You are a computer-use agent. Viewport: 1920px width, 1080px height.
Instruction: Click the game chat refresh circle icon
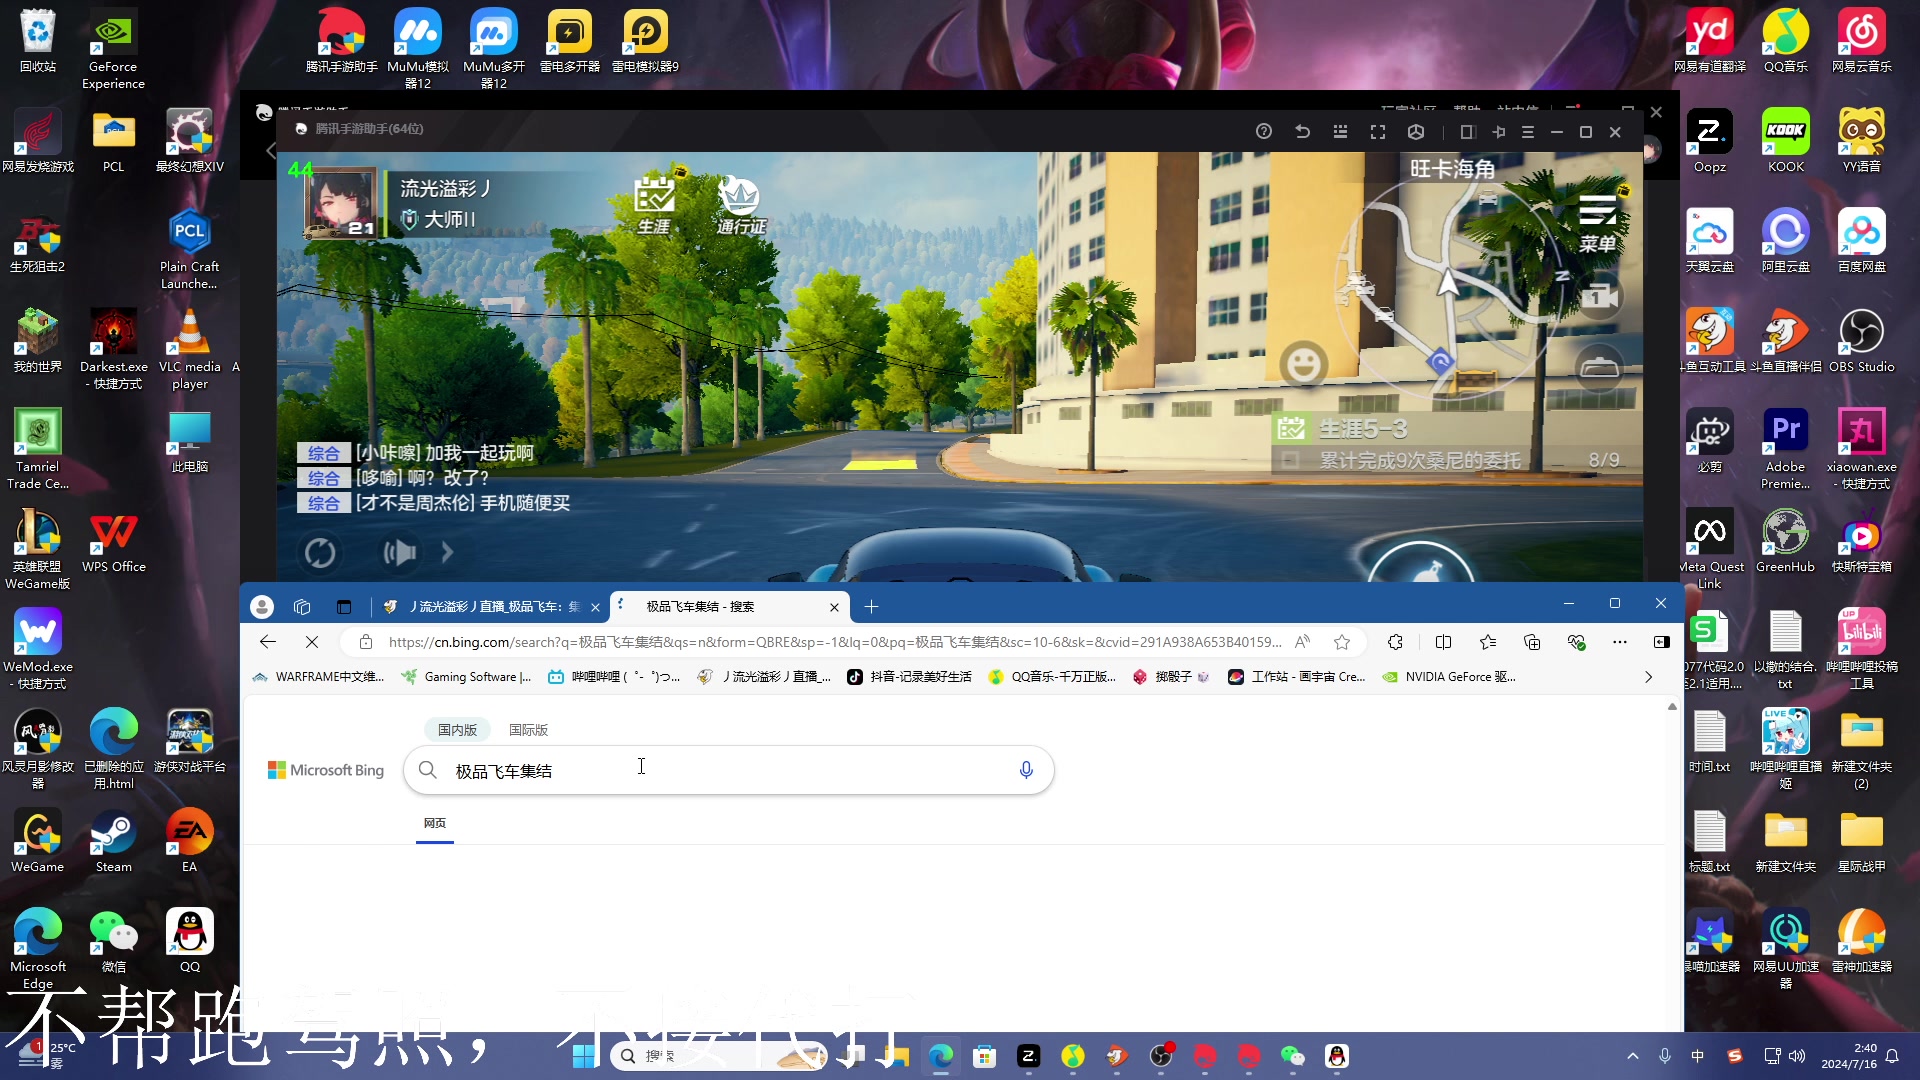[x=320, y=552]
